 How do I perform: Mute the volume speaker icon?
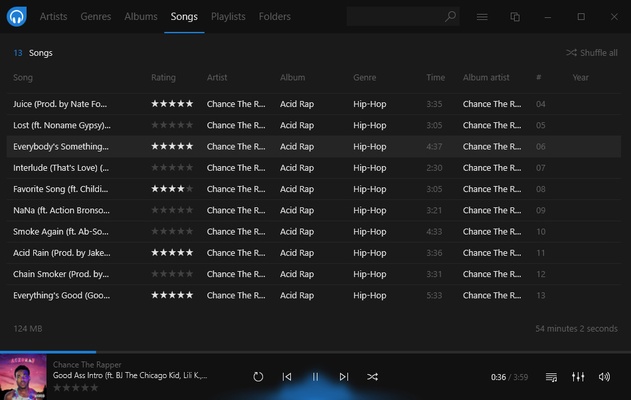tap(604, 377)
